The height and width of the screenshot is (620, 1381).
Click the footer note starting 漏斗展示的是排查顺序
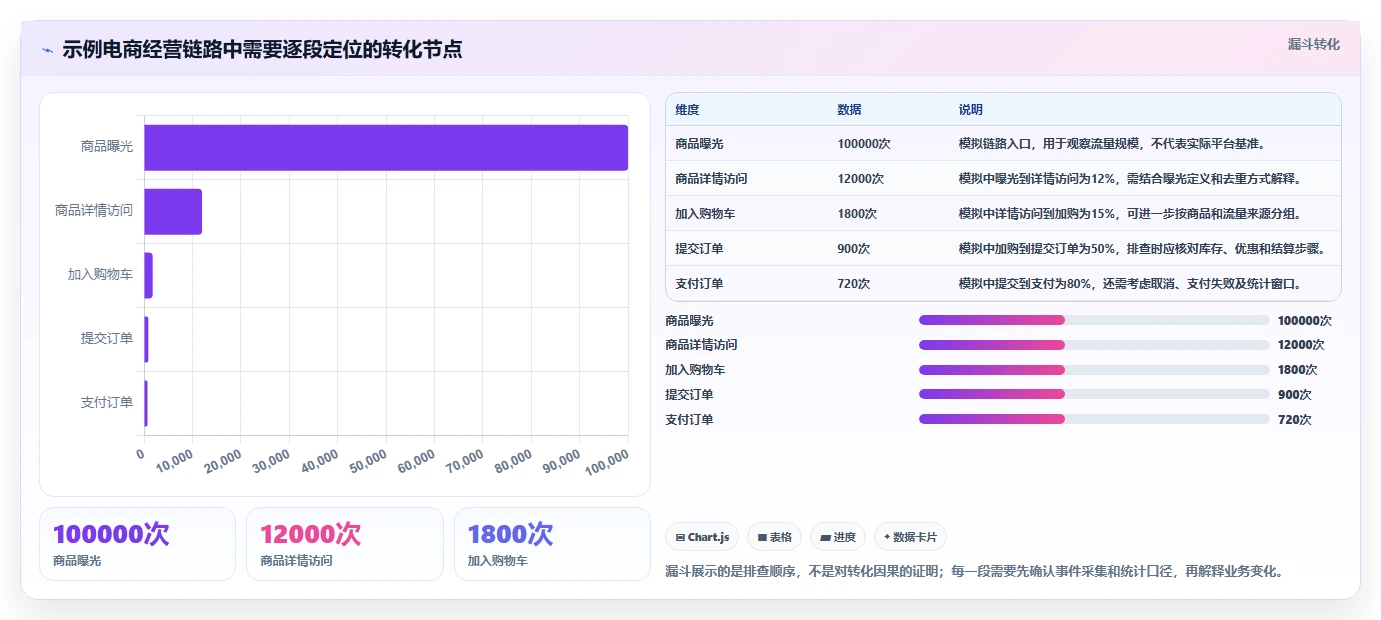click(x=974, y=571)
